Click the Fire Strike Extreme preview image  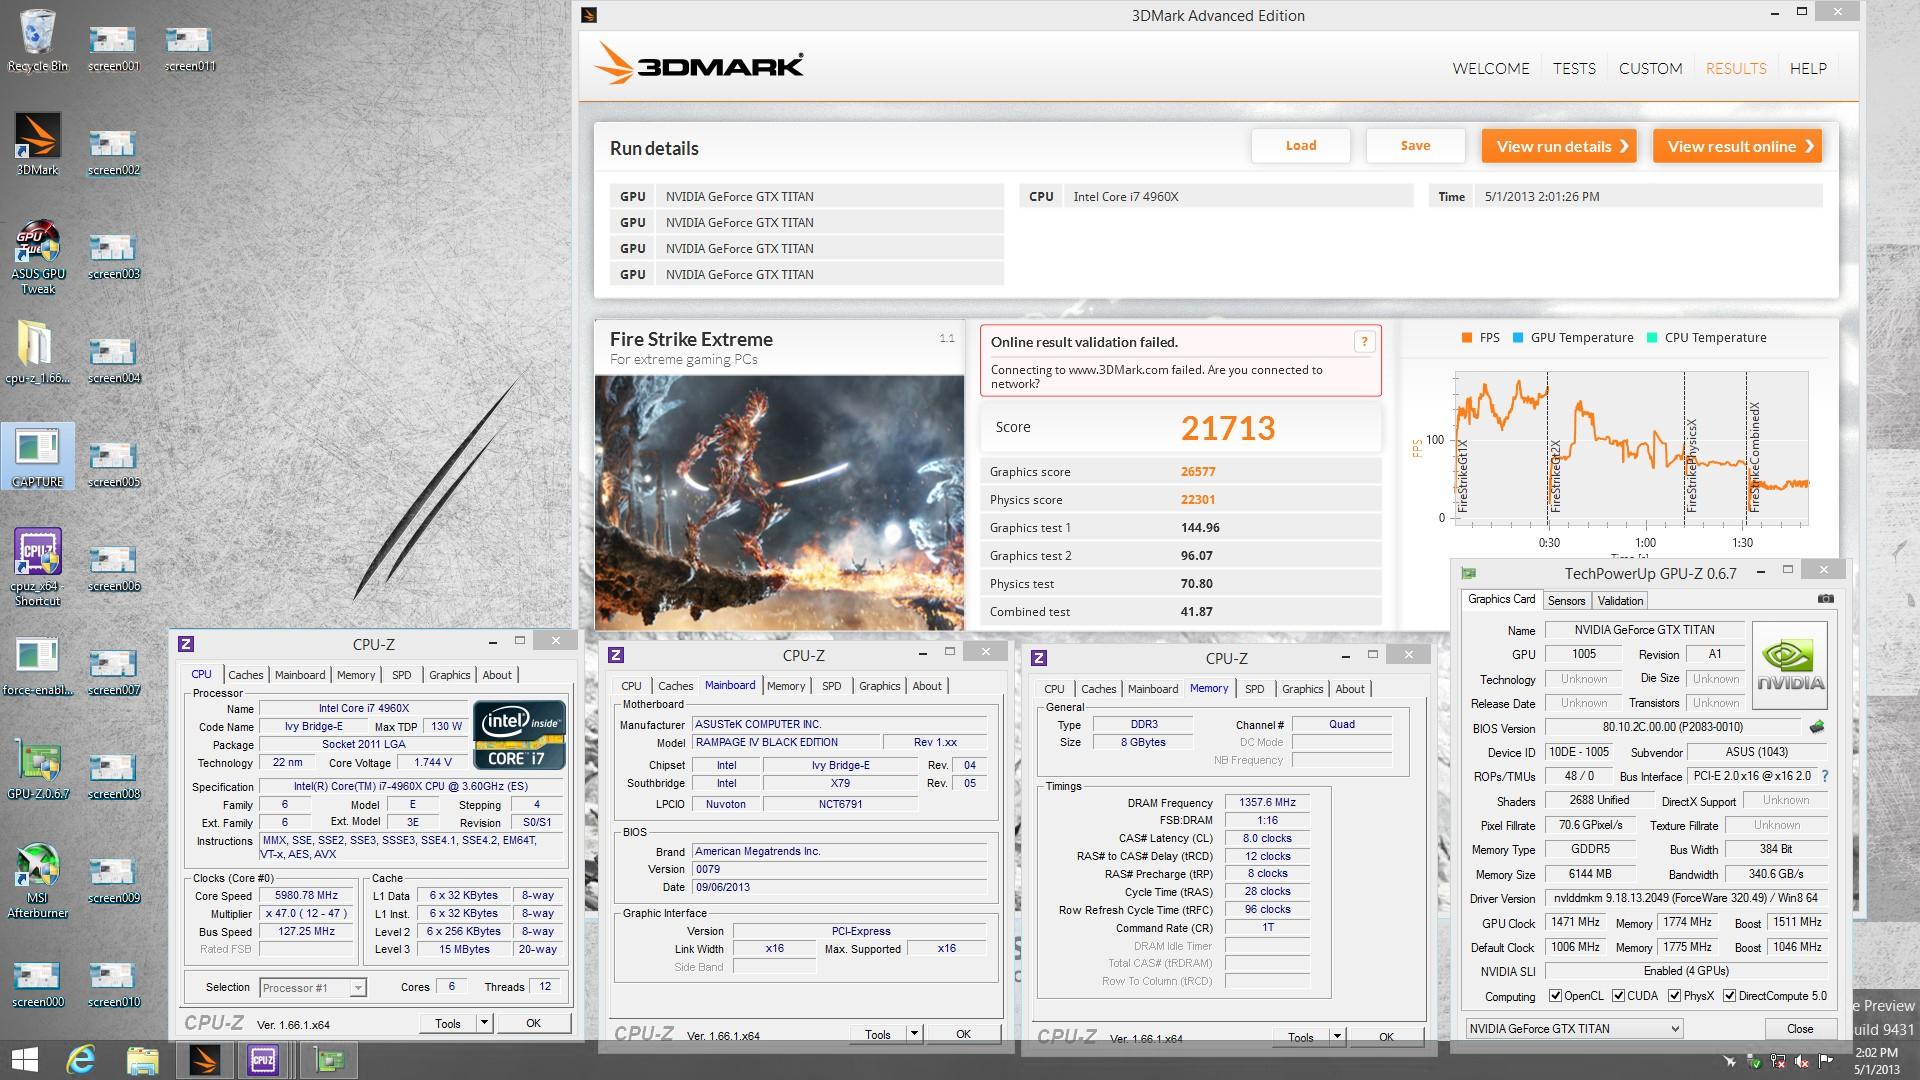click(x=779, y=502)
